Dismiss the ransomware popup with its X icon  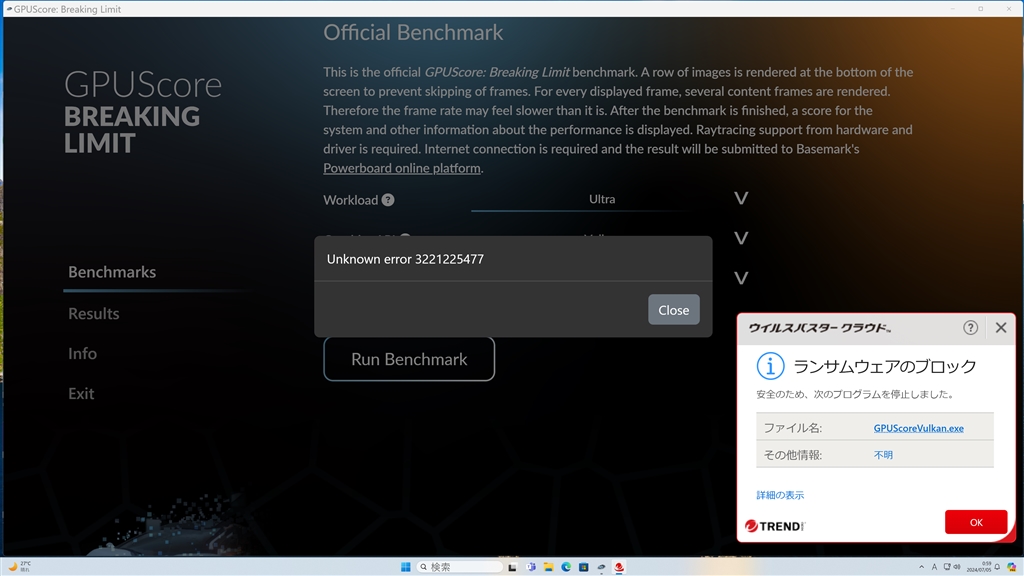coord(1000,328)
